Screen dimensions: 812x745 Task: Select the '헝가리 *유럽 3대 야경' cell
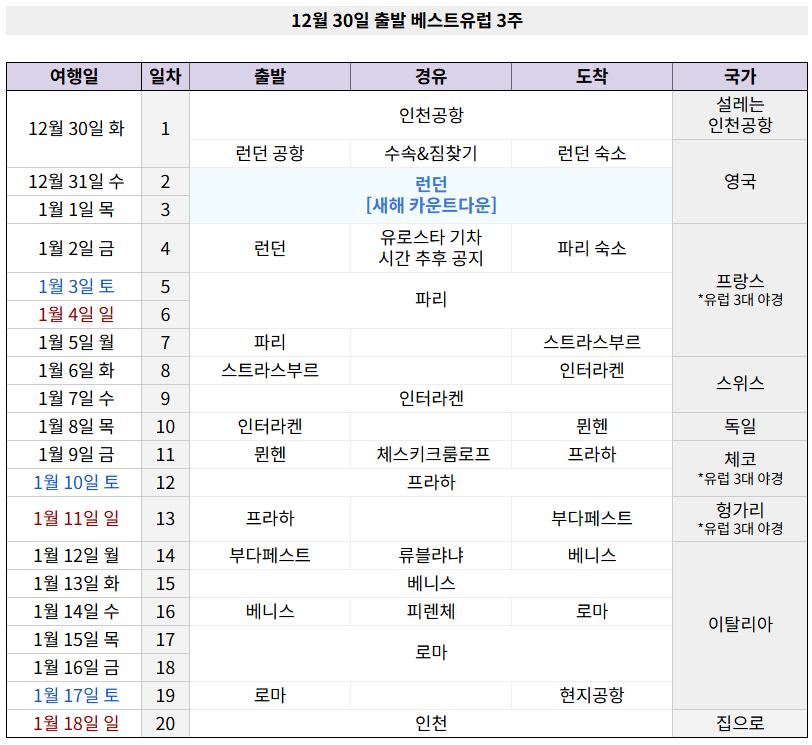point(740,519)
